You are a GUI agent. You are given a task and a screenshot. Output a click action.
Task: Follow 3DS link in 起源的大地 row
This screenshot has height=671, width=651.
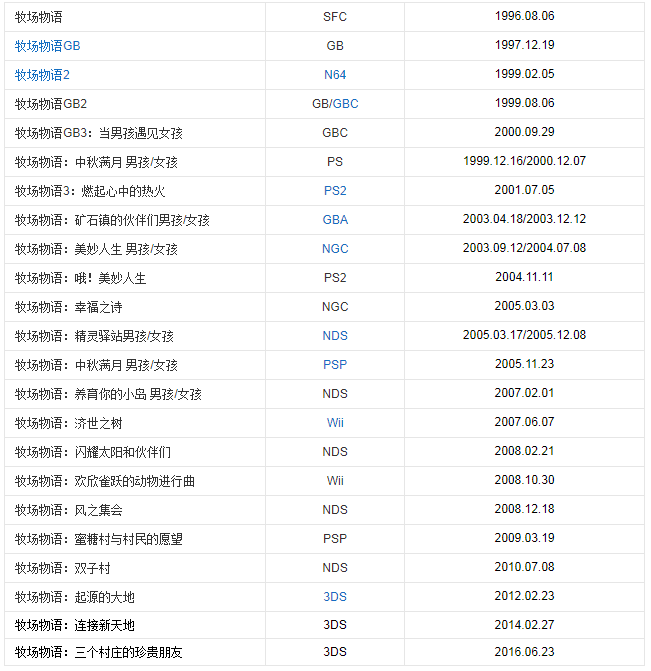[x=335, y=597]
